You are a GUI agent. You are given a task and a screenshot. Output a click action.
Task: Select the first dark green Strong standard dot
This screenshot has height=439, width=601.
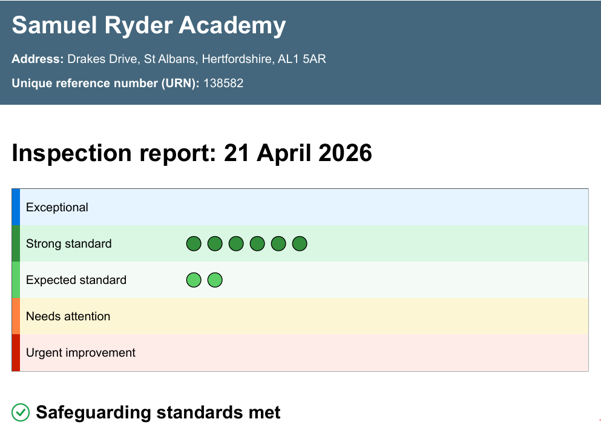pos(194,243)
